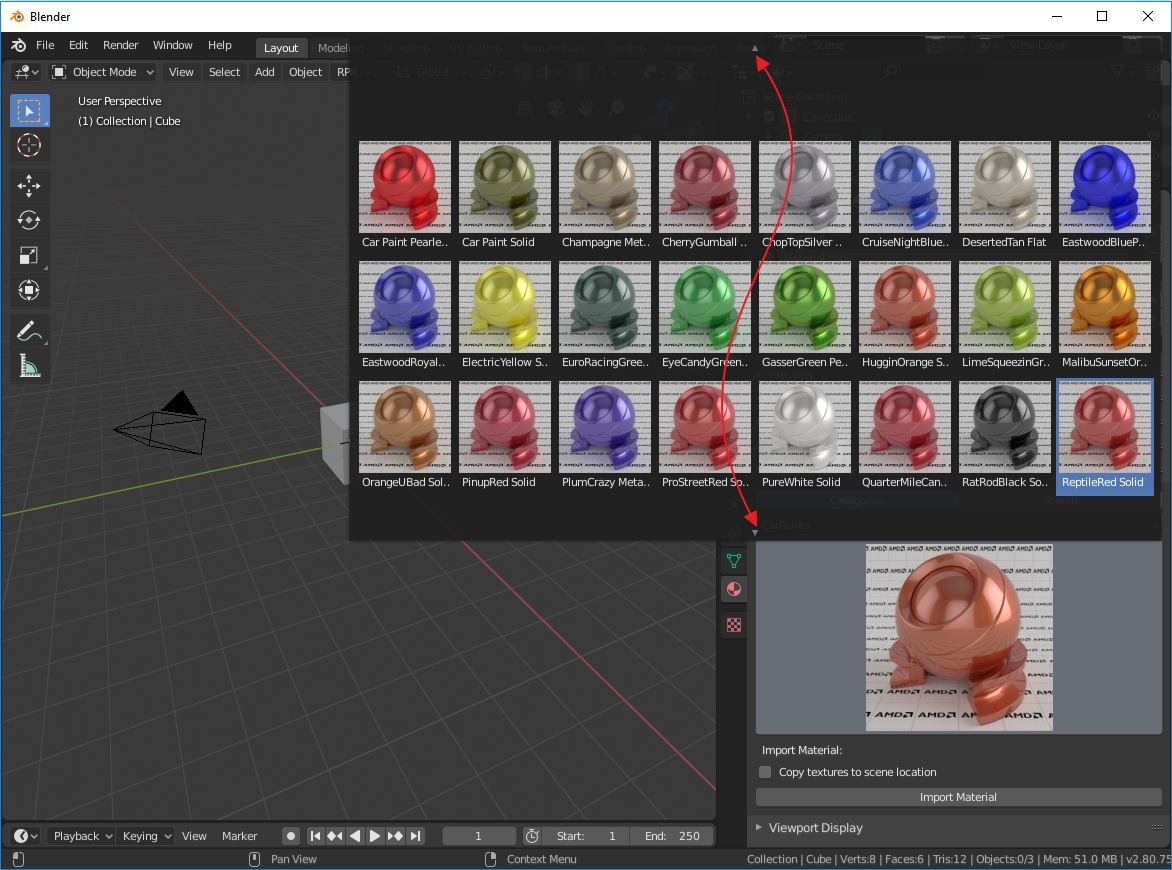The image size is (1172, 870).
Task: Open the Texture properties tab icon
Action: coord(734,625)
